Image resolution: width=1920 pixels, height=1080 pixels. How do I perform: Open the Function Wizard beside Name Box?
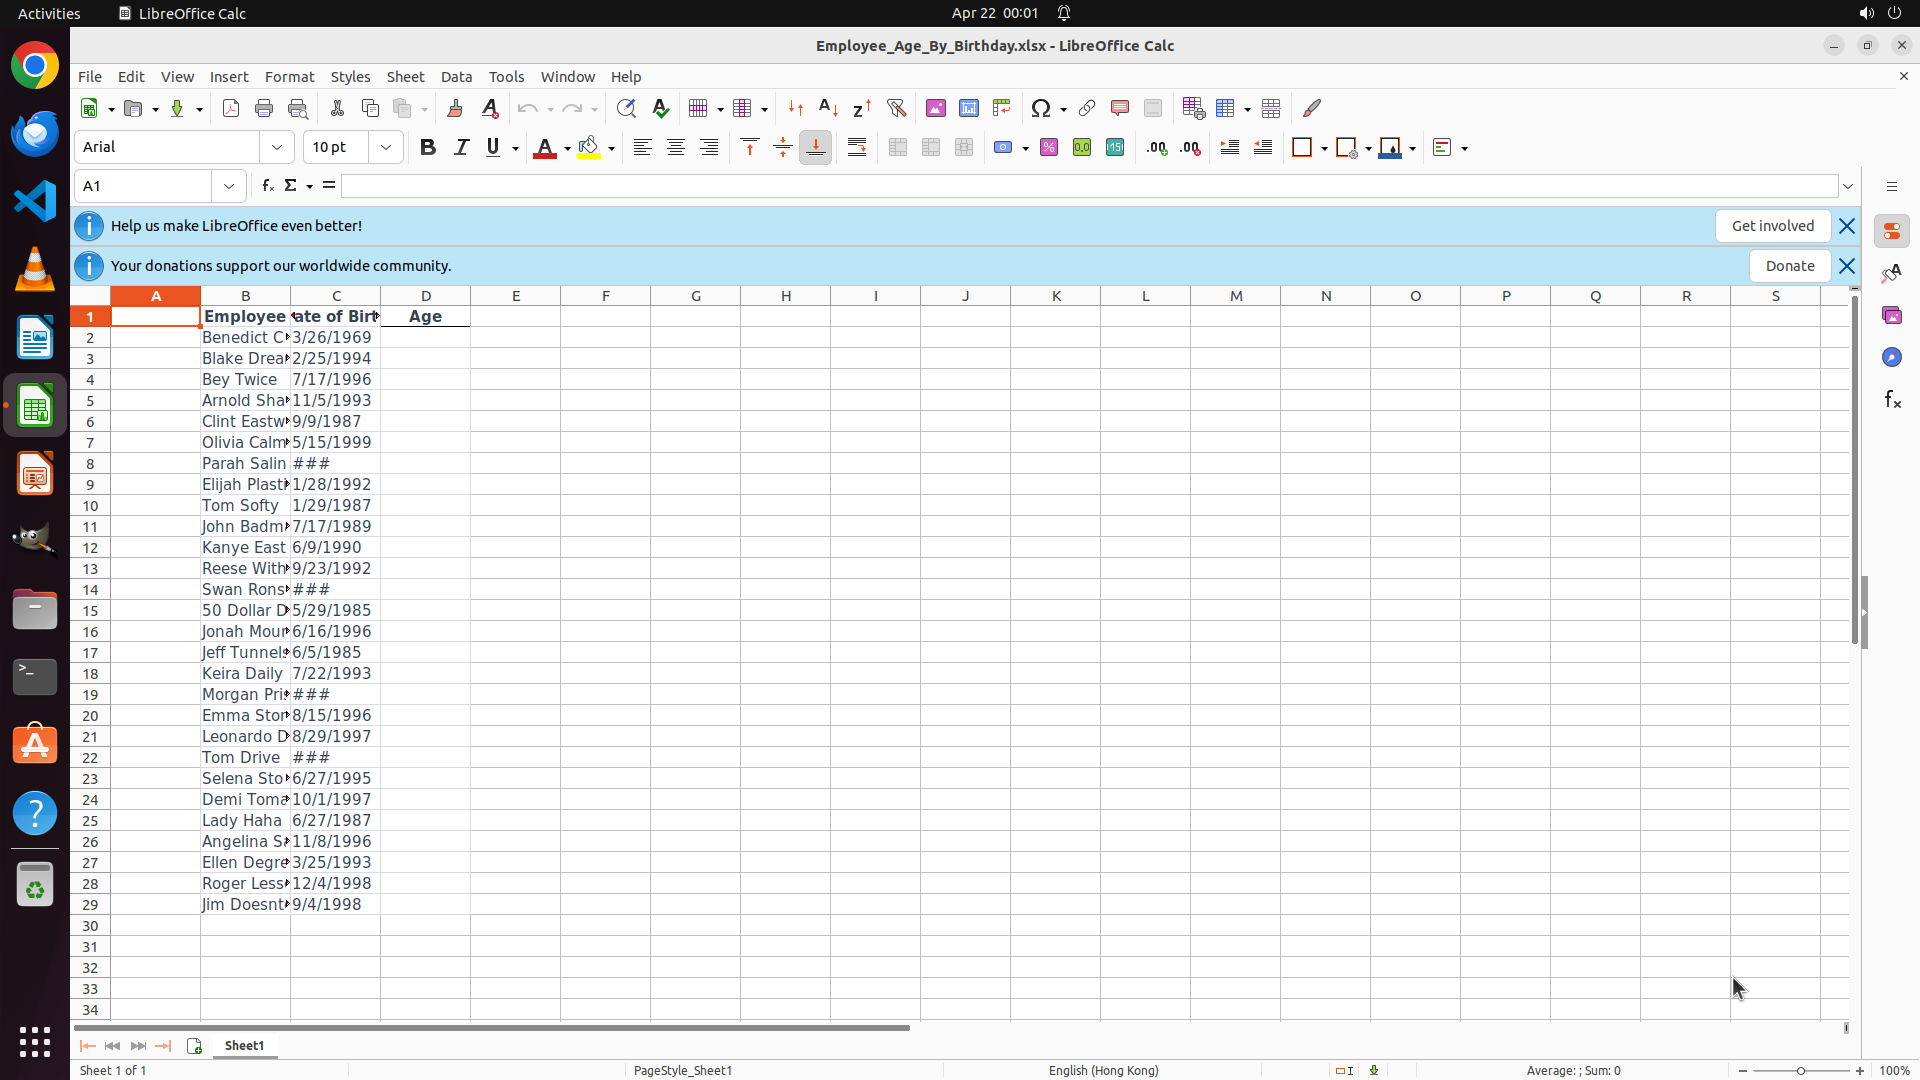[268, 186]
